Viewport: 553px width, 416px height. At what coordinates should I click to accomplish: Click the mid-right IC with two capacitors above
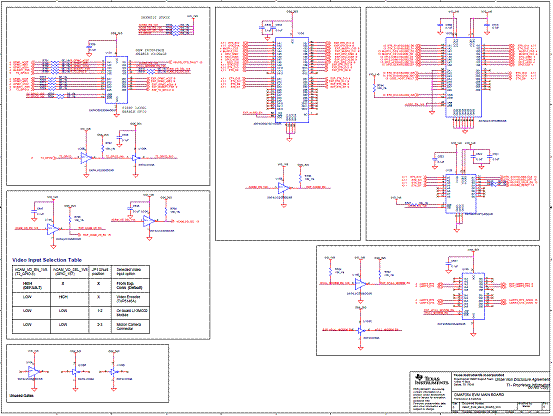point(461,194)
